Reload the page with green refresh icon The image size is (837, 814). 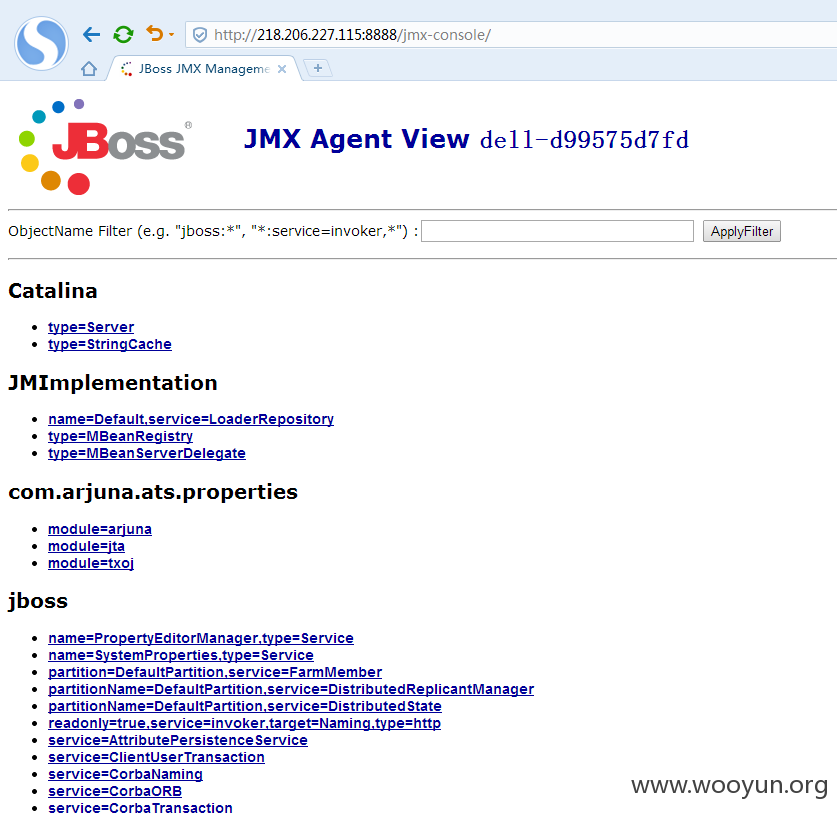tap(123, 35)
